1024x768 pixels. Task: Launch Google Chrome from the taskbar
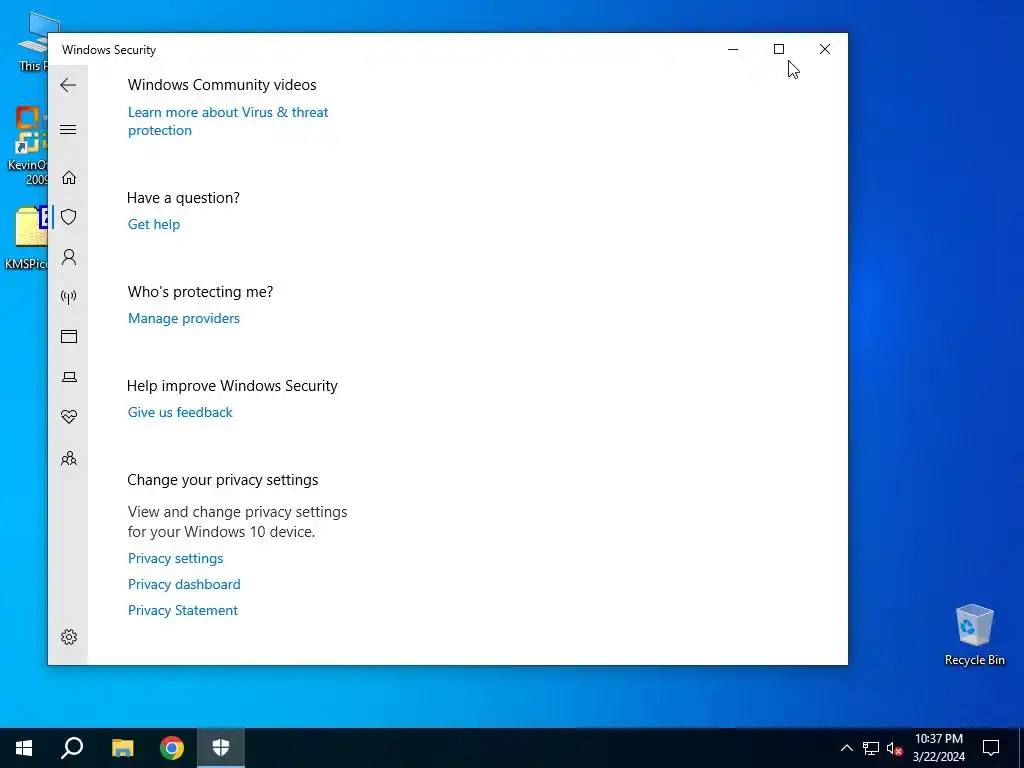[x=172, y=748]
